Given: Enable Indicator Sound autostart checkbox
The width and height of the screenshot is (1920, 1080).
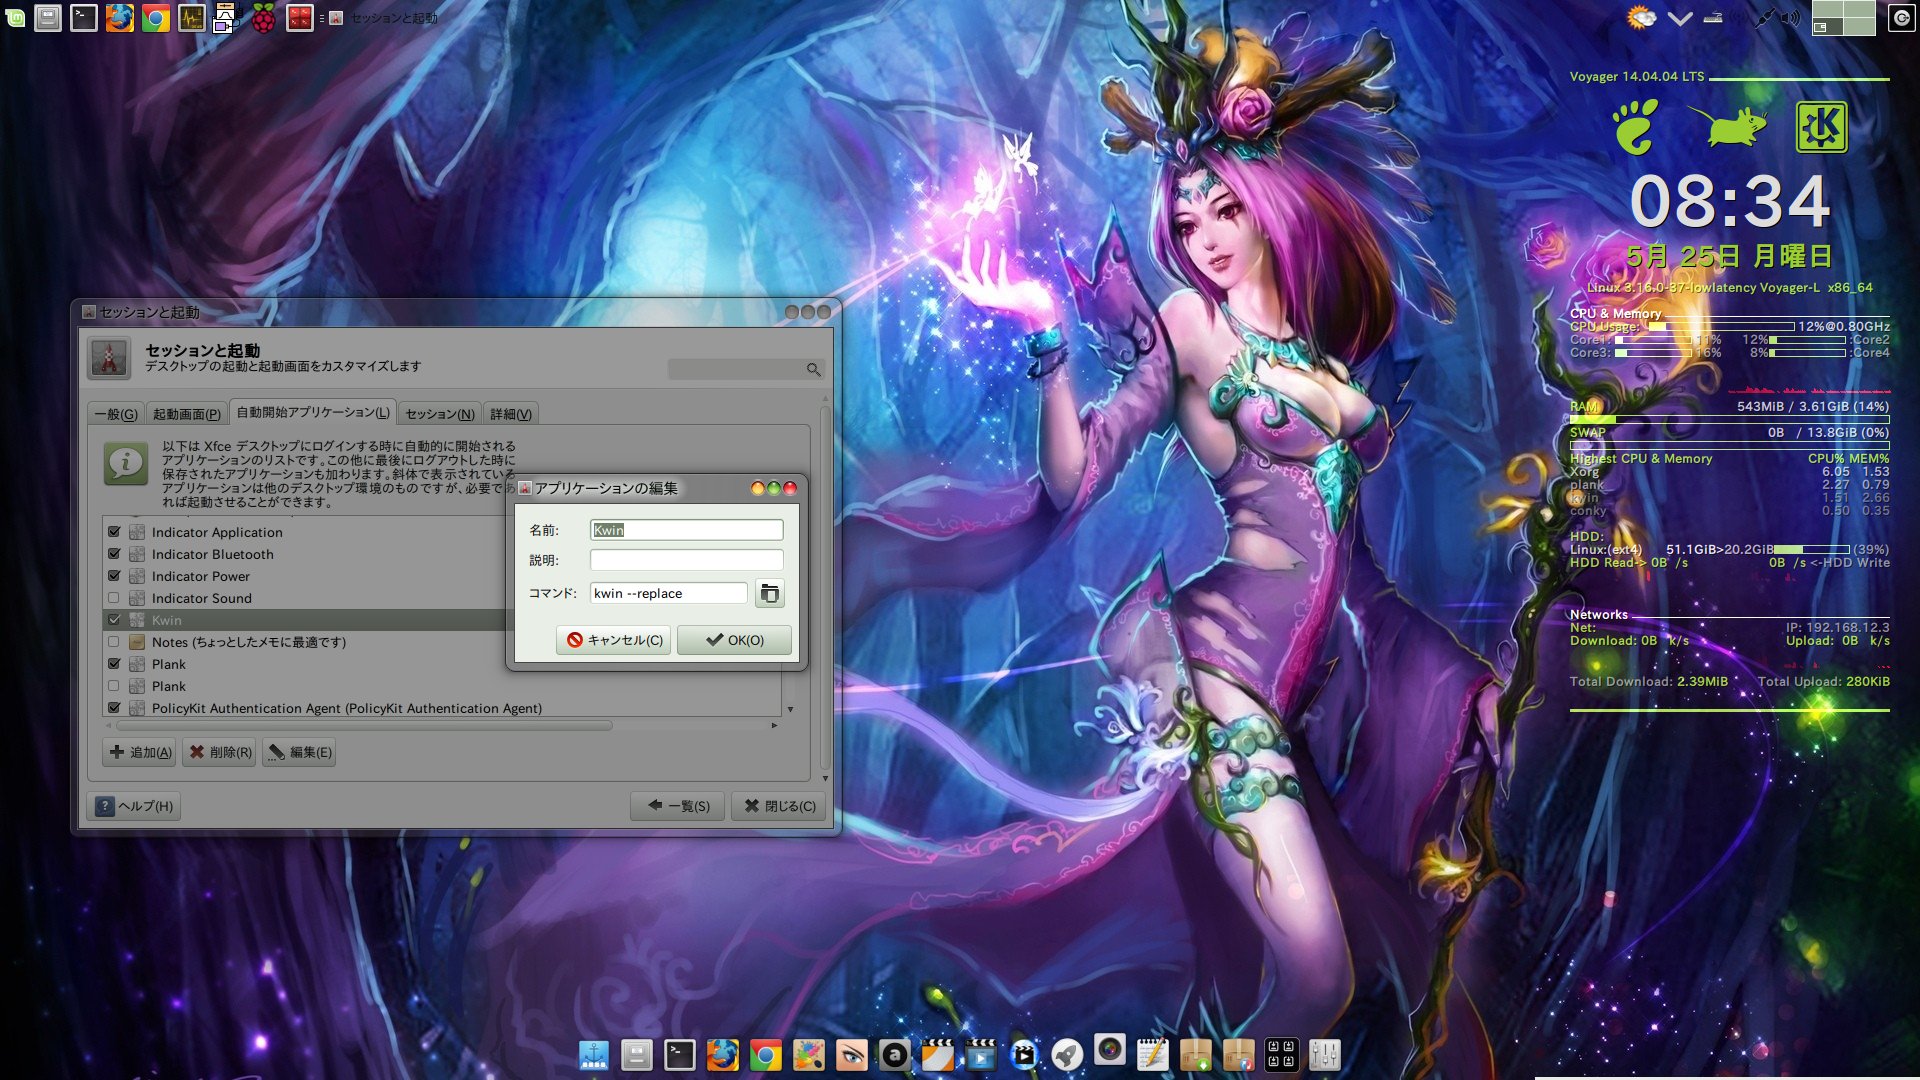Looking at the screenshot, I should tap(114, 598).
